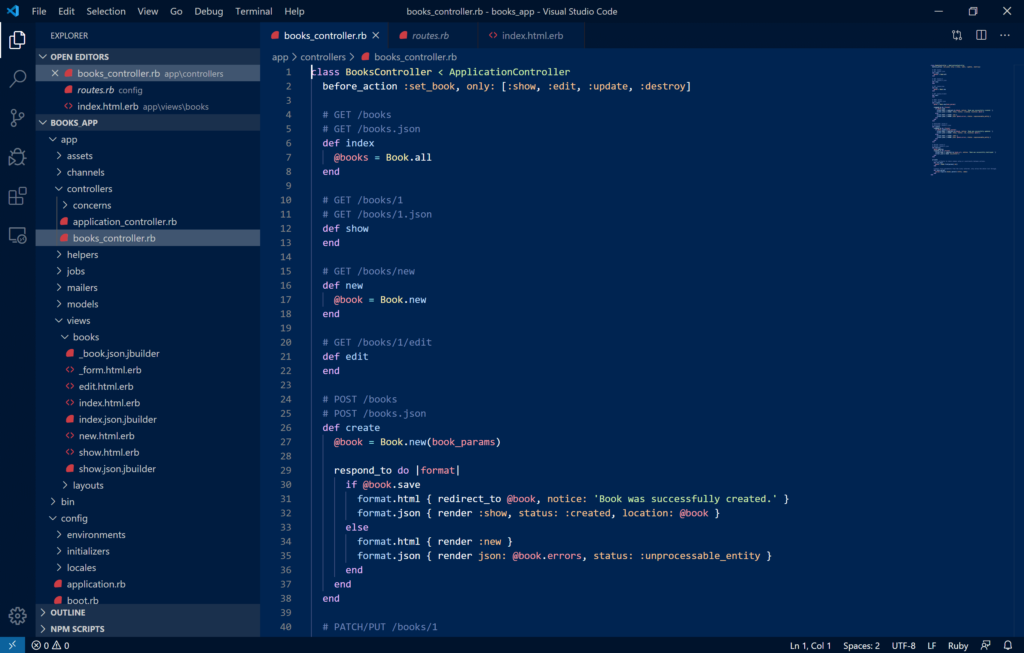
Task: Open the Source Control view icon
Action: click(17, 117)
